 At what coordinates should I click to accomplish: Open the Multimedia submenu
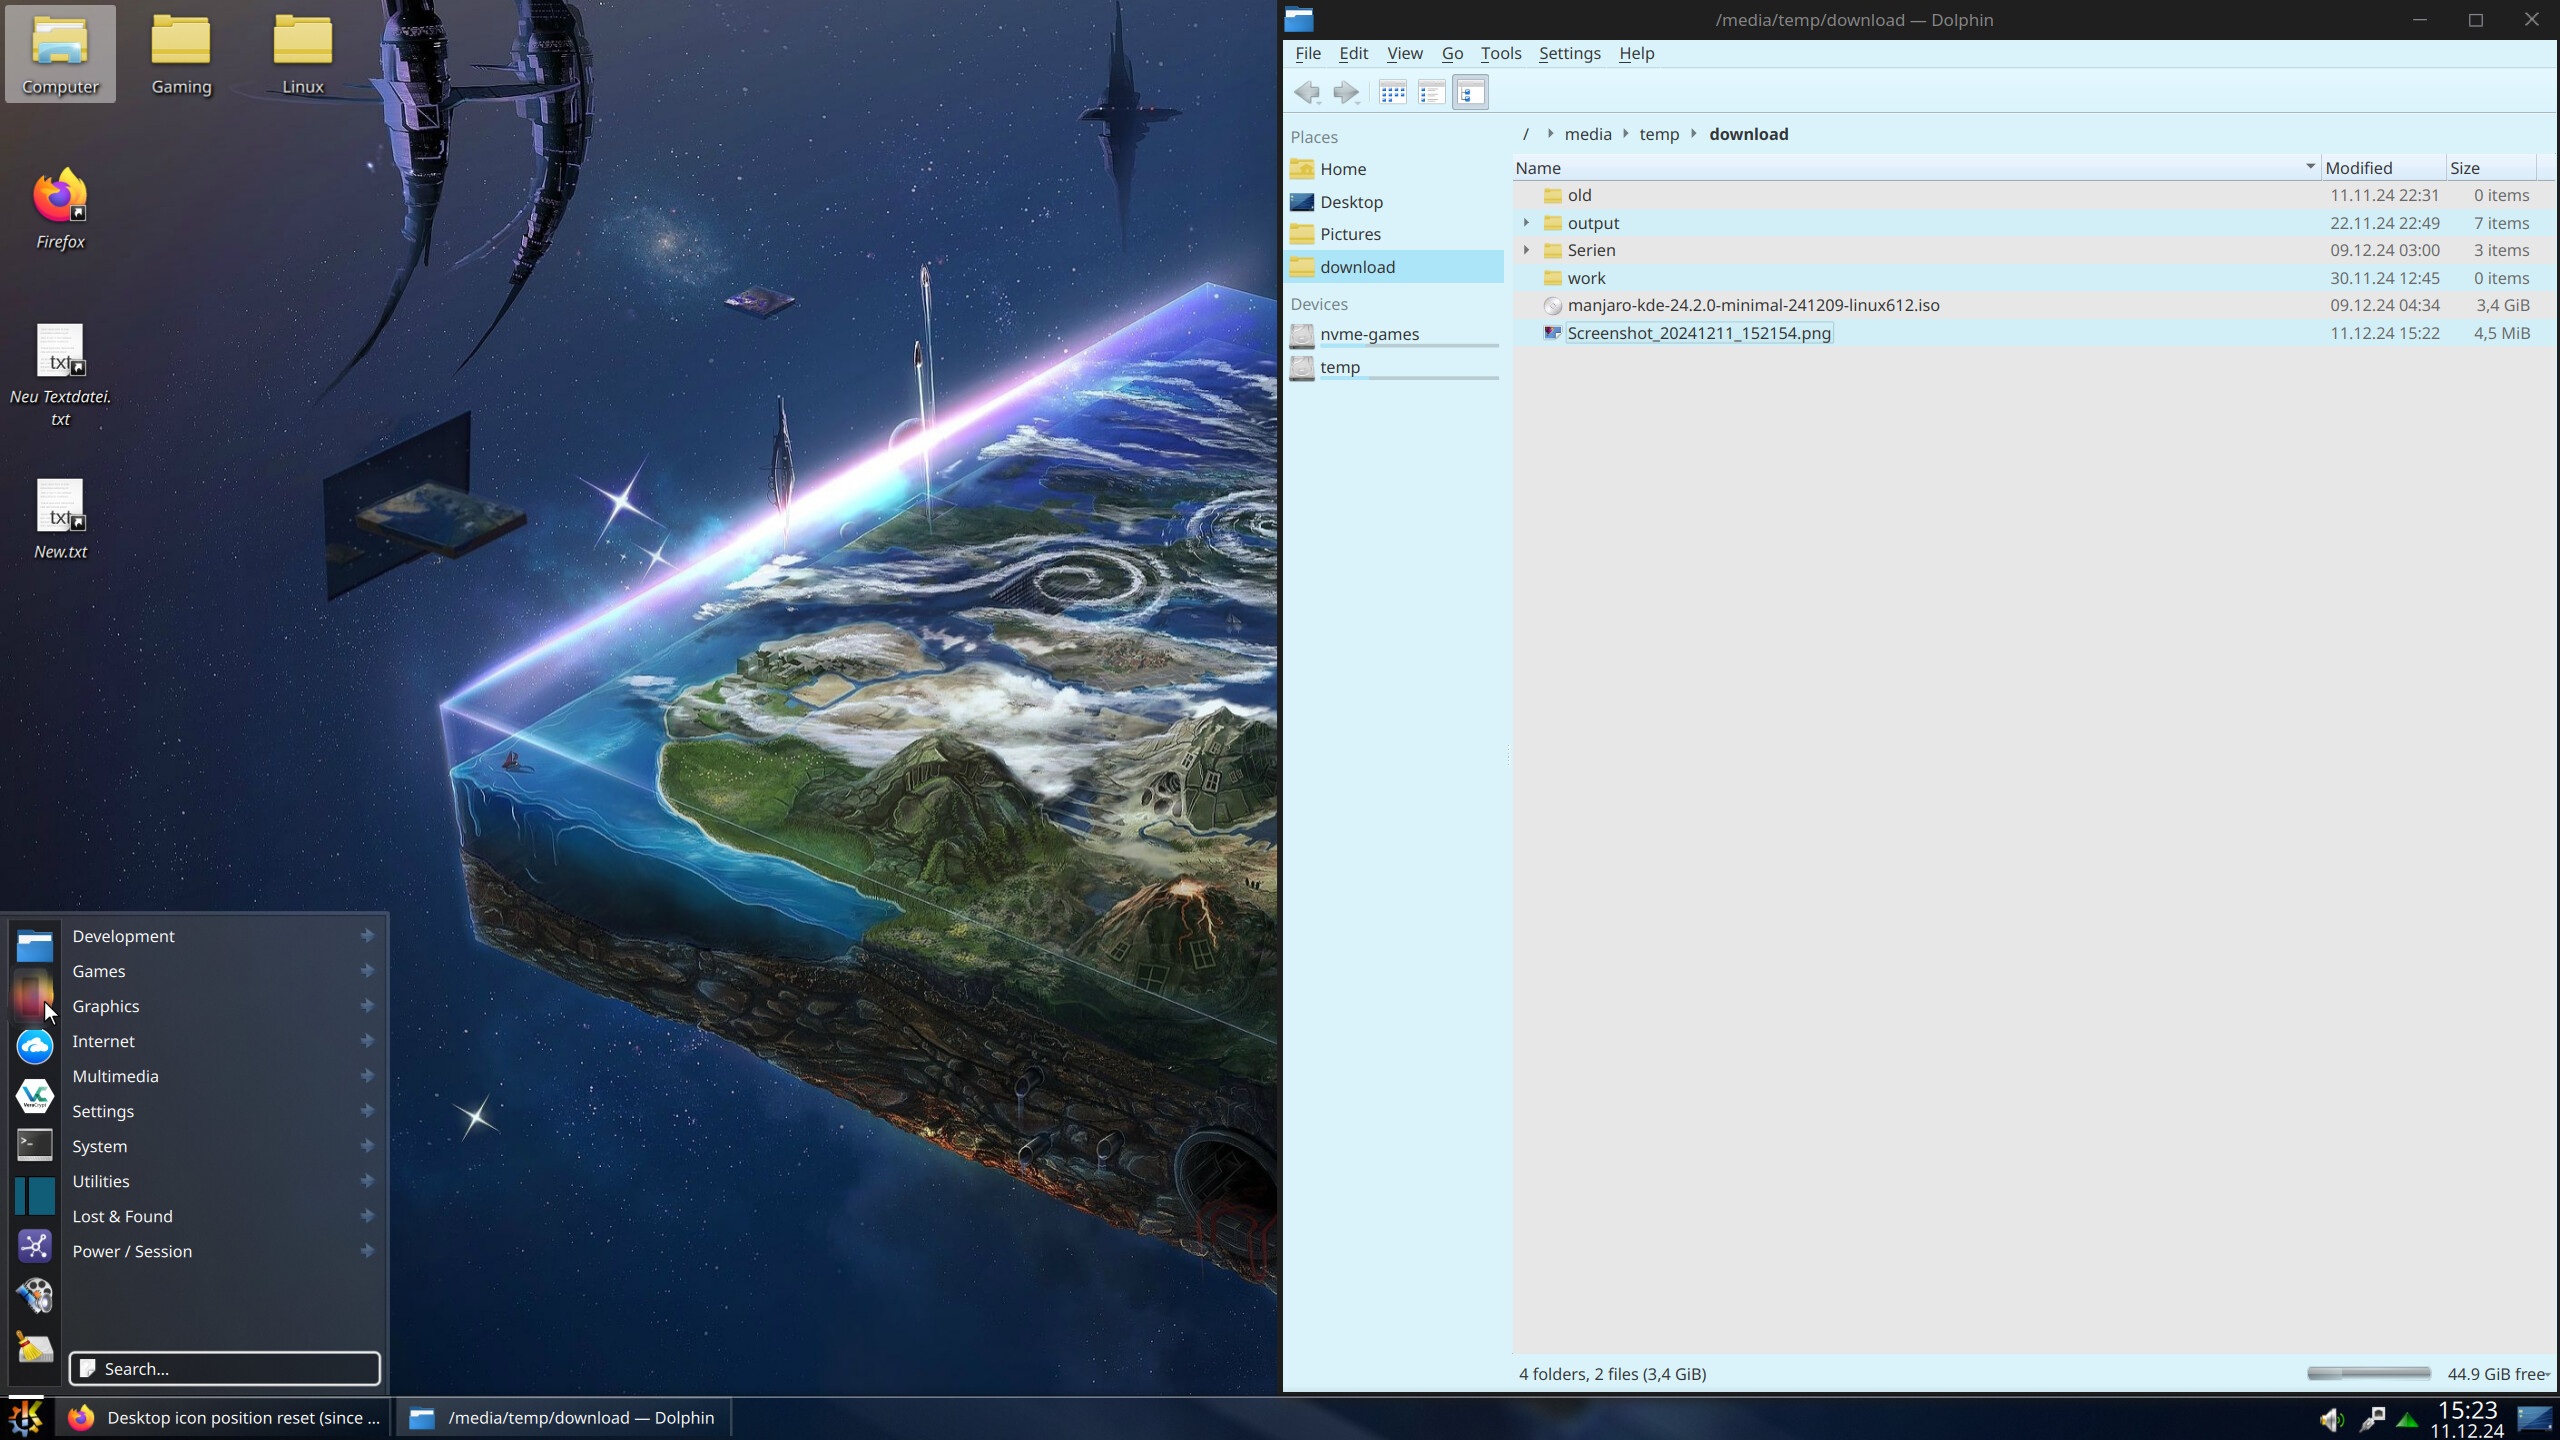[224, 1076]
